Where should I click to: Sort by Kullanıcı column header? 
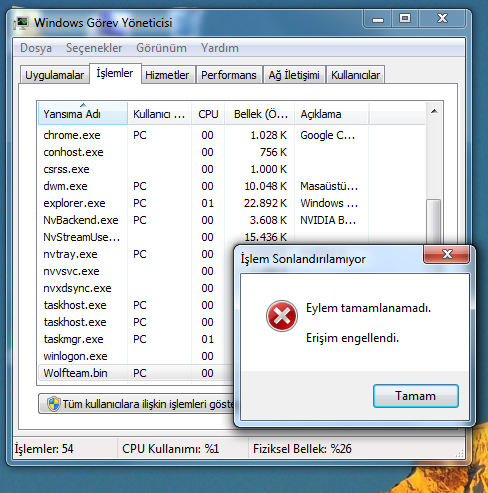tap(159, 114)
